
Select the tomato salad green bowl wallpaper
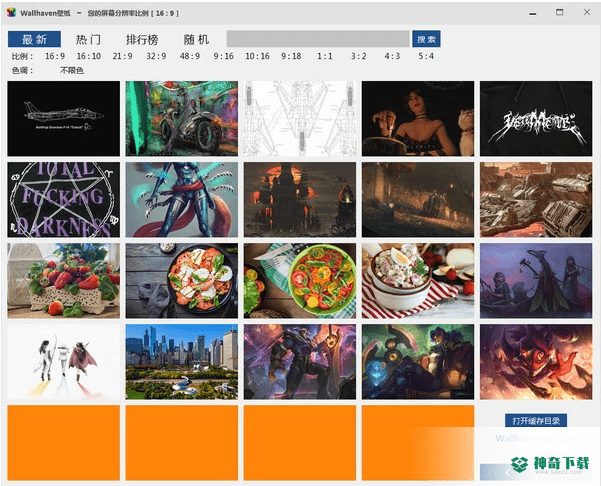pos(300,281)
